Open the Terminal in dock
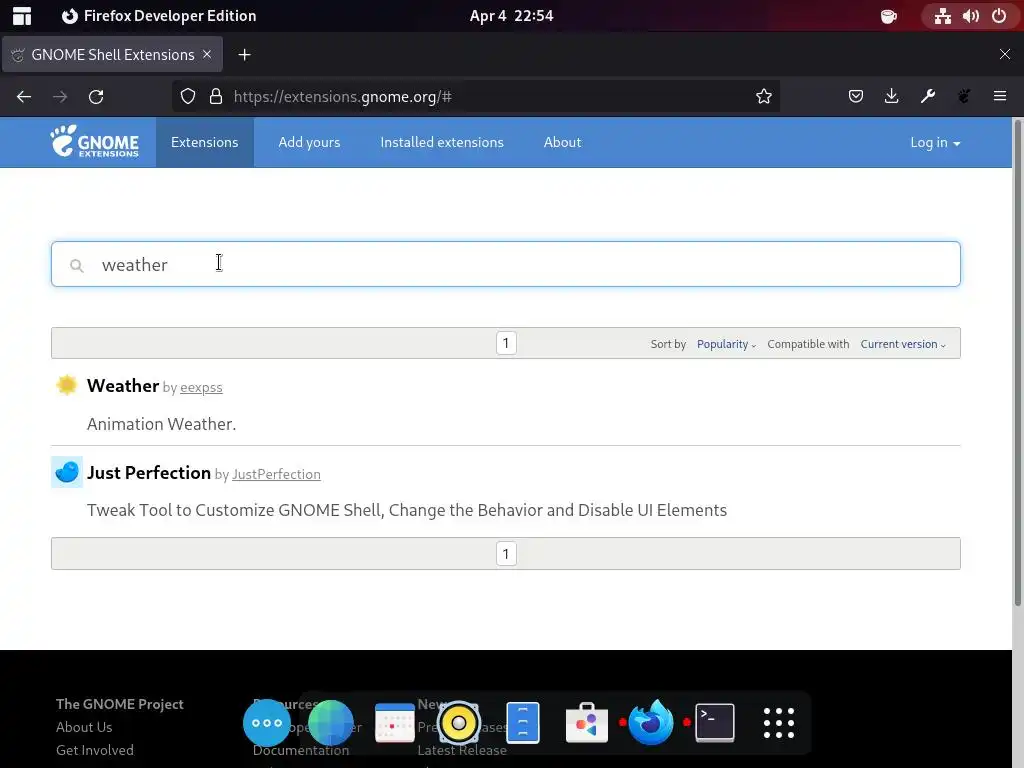This screenshot has width=1024, height=768. coord(714,723)
